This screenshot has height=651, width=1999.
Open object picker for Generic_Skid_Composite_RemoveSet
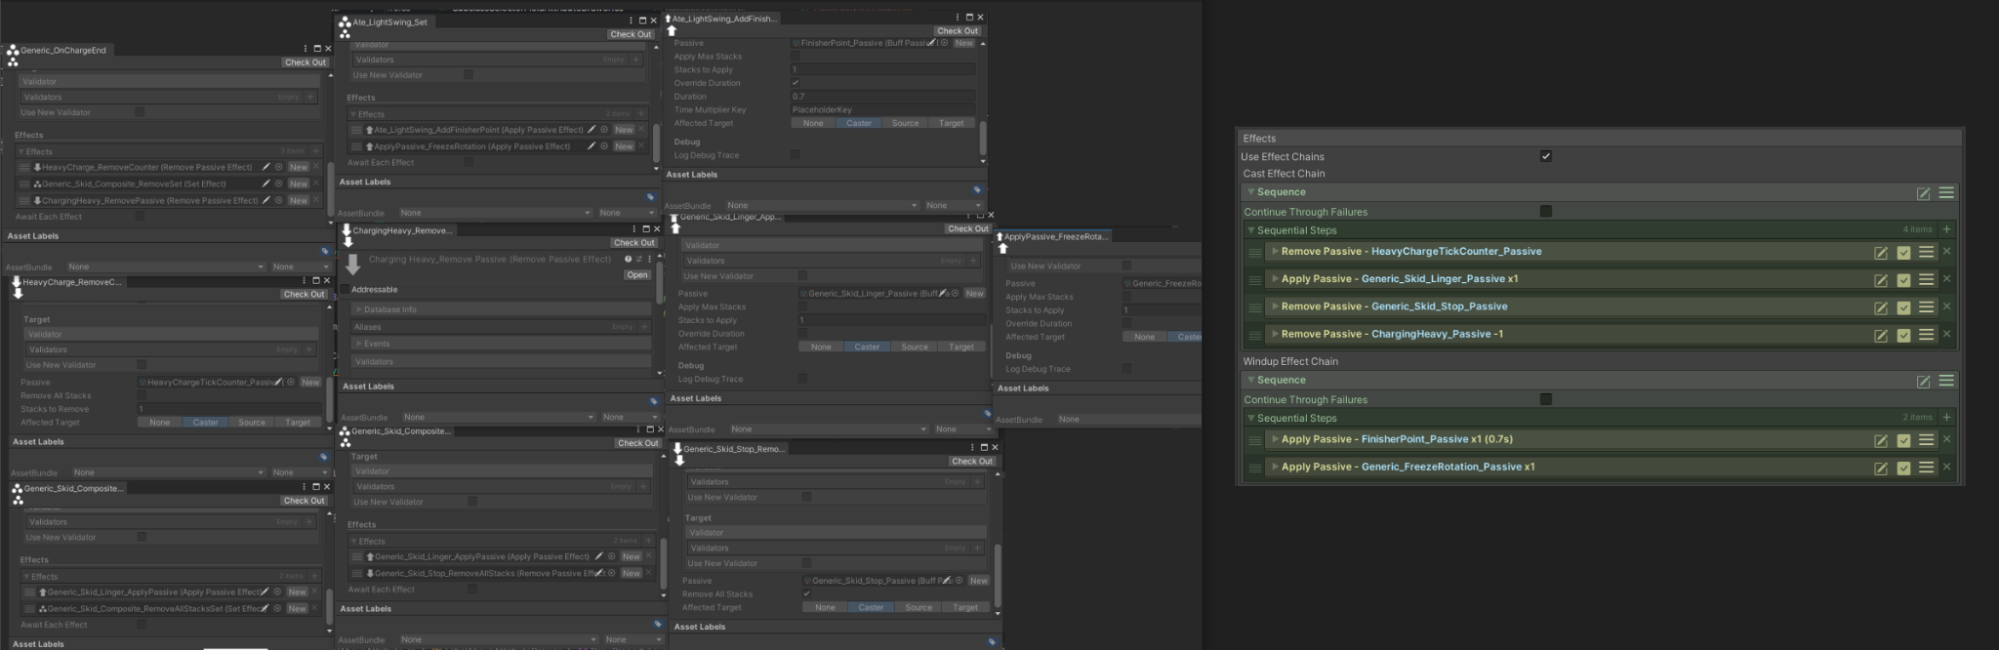(x=279, y=184)
